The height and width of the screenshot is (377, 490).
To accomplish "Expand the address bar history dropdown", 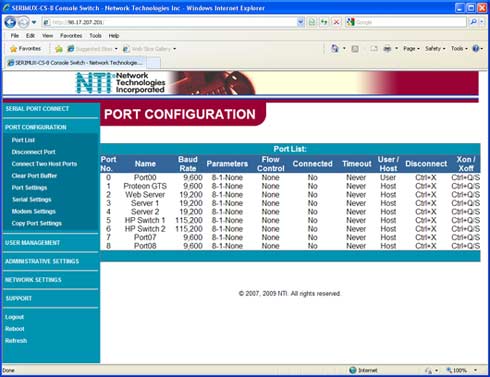I will pos(300,22).
